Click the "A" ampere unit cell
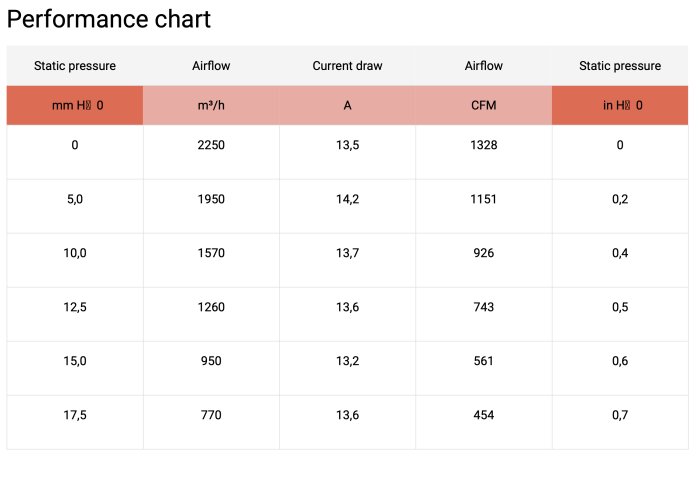700x479 pixels. 347,105
